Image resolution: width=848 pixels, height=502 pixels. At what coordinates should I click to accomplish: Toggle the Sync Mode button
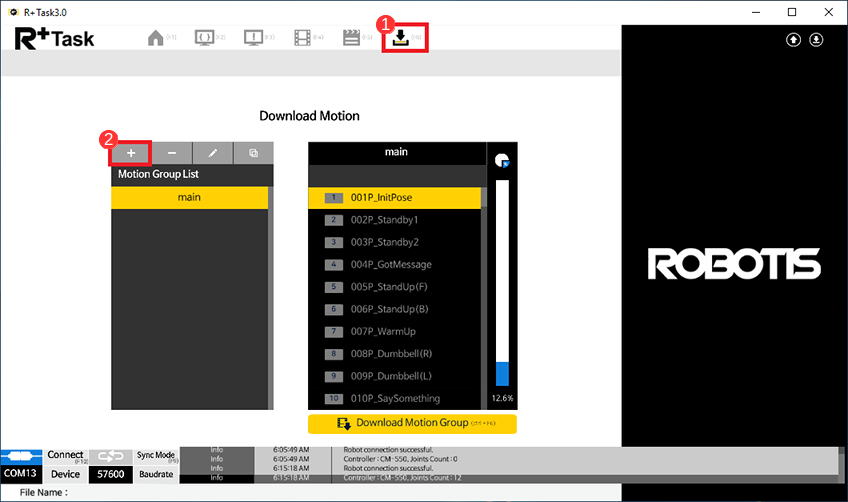[x=156, y=456]
